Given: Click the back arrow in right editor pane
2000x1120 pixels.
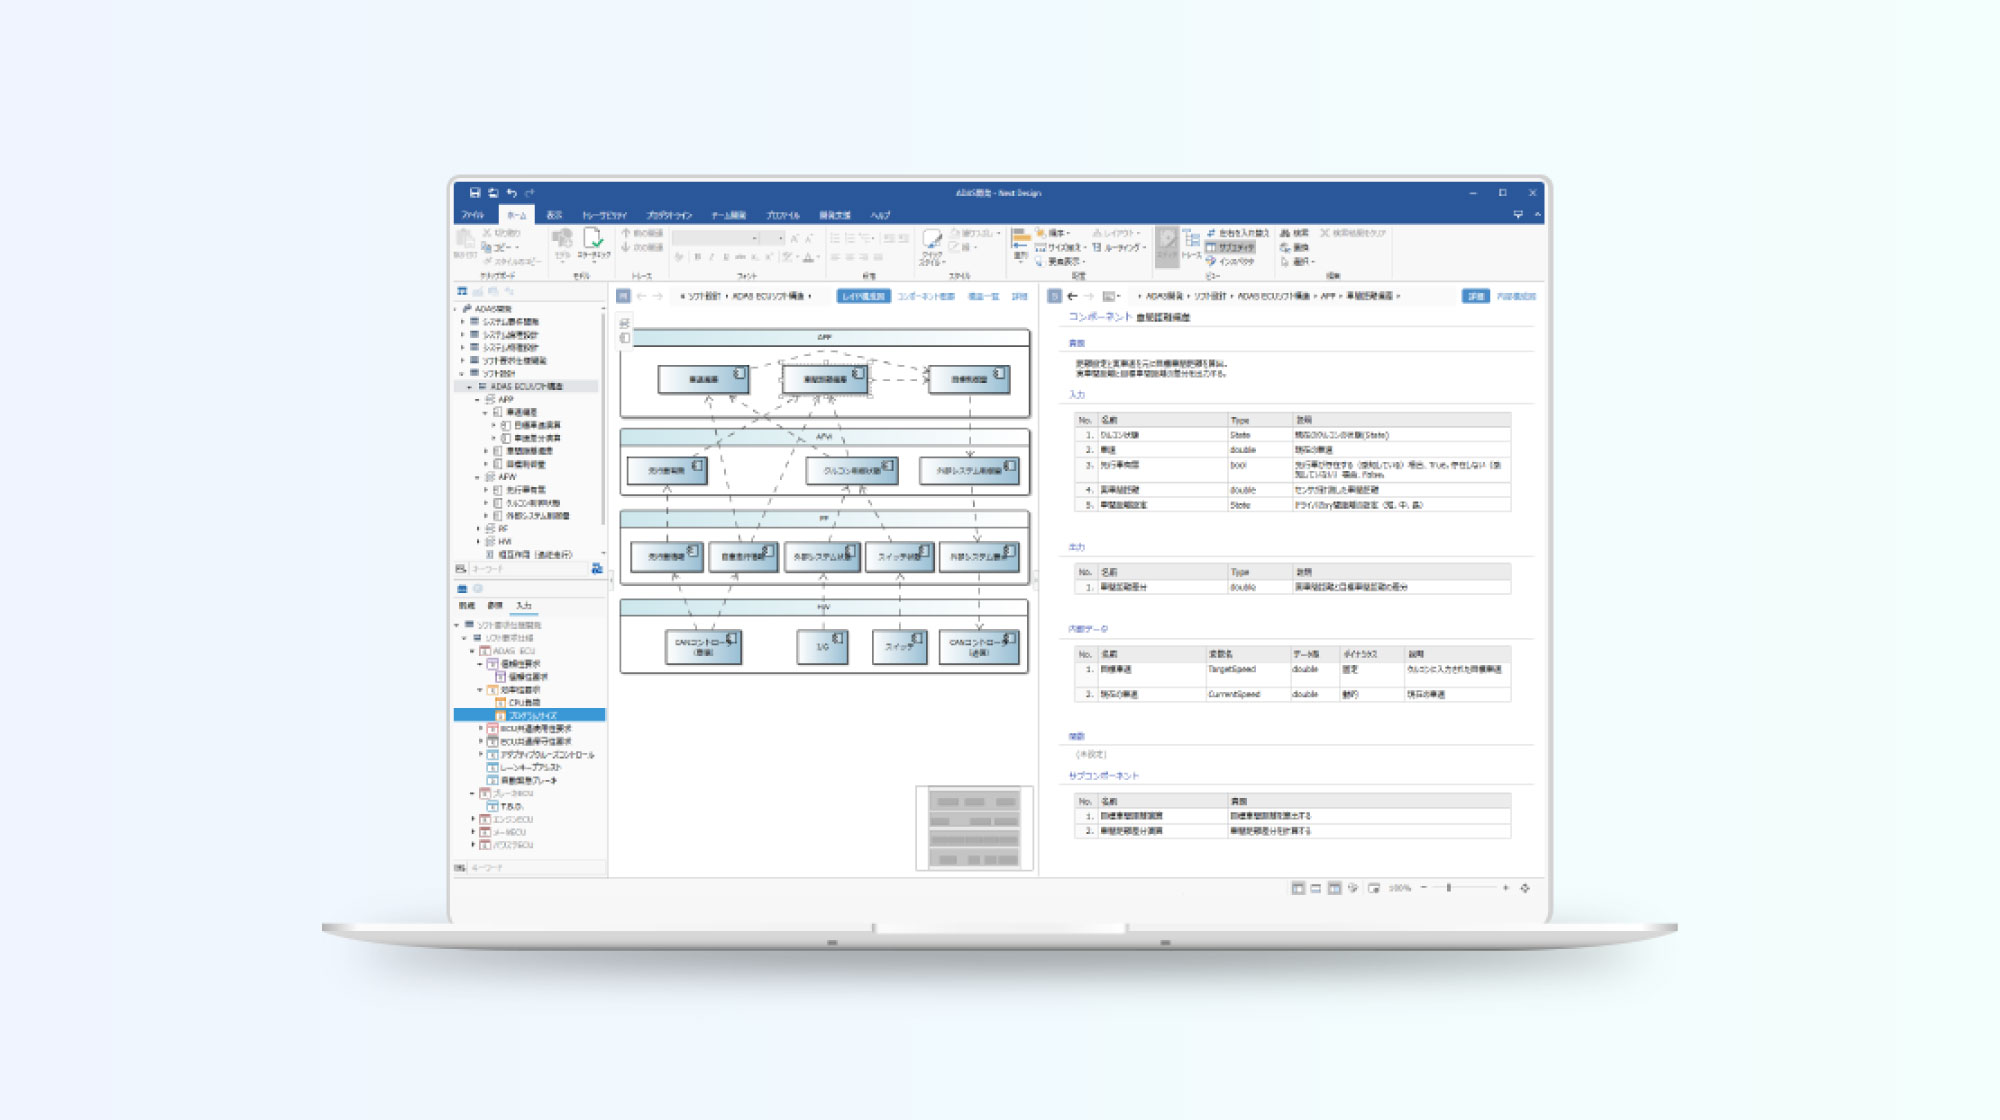Looking at the screenshot, I should pos(1072,296).
